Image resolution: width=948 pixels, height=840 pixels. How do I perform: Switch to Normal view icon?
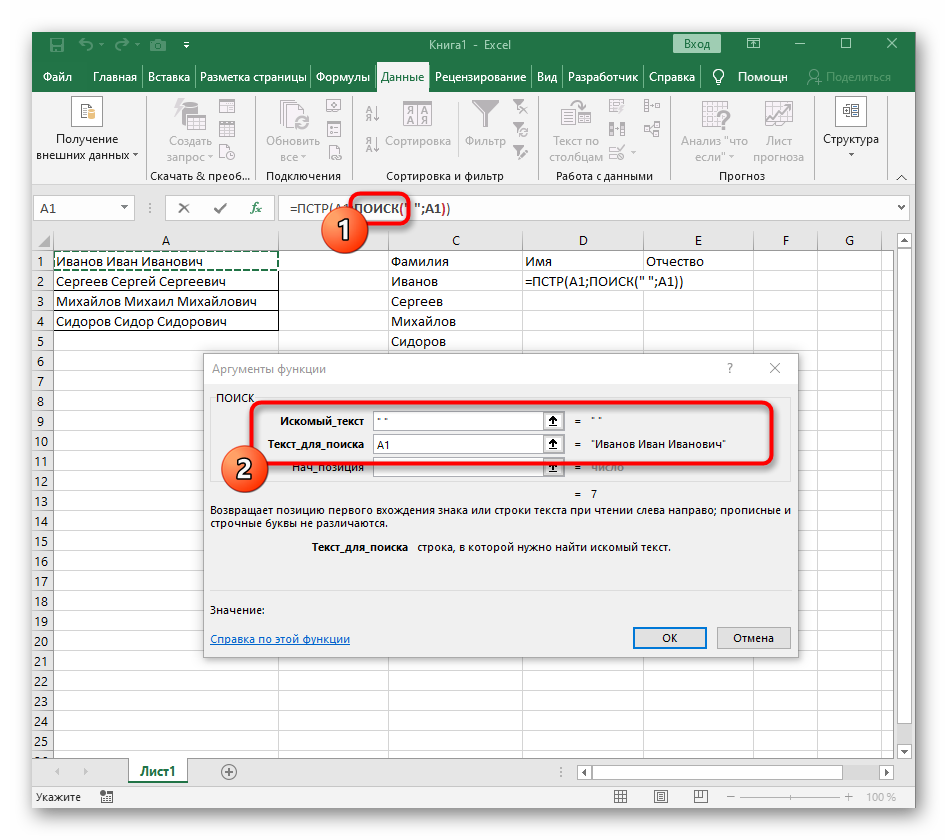click(x=620, y=796)
